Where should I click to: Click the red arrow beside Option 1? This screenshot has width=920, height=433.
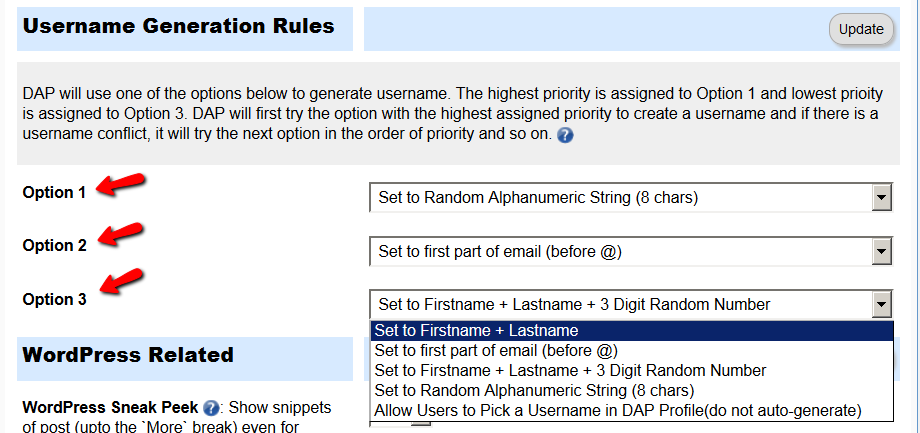point(120,182)
